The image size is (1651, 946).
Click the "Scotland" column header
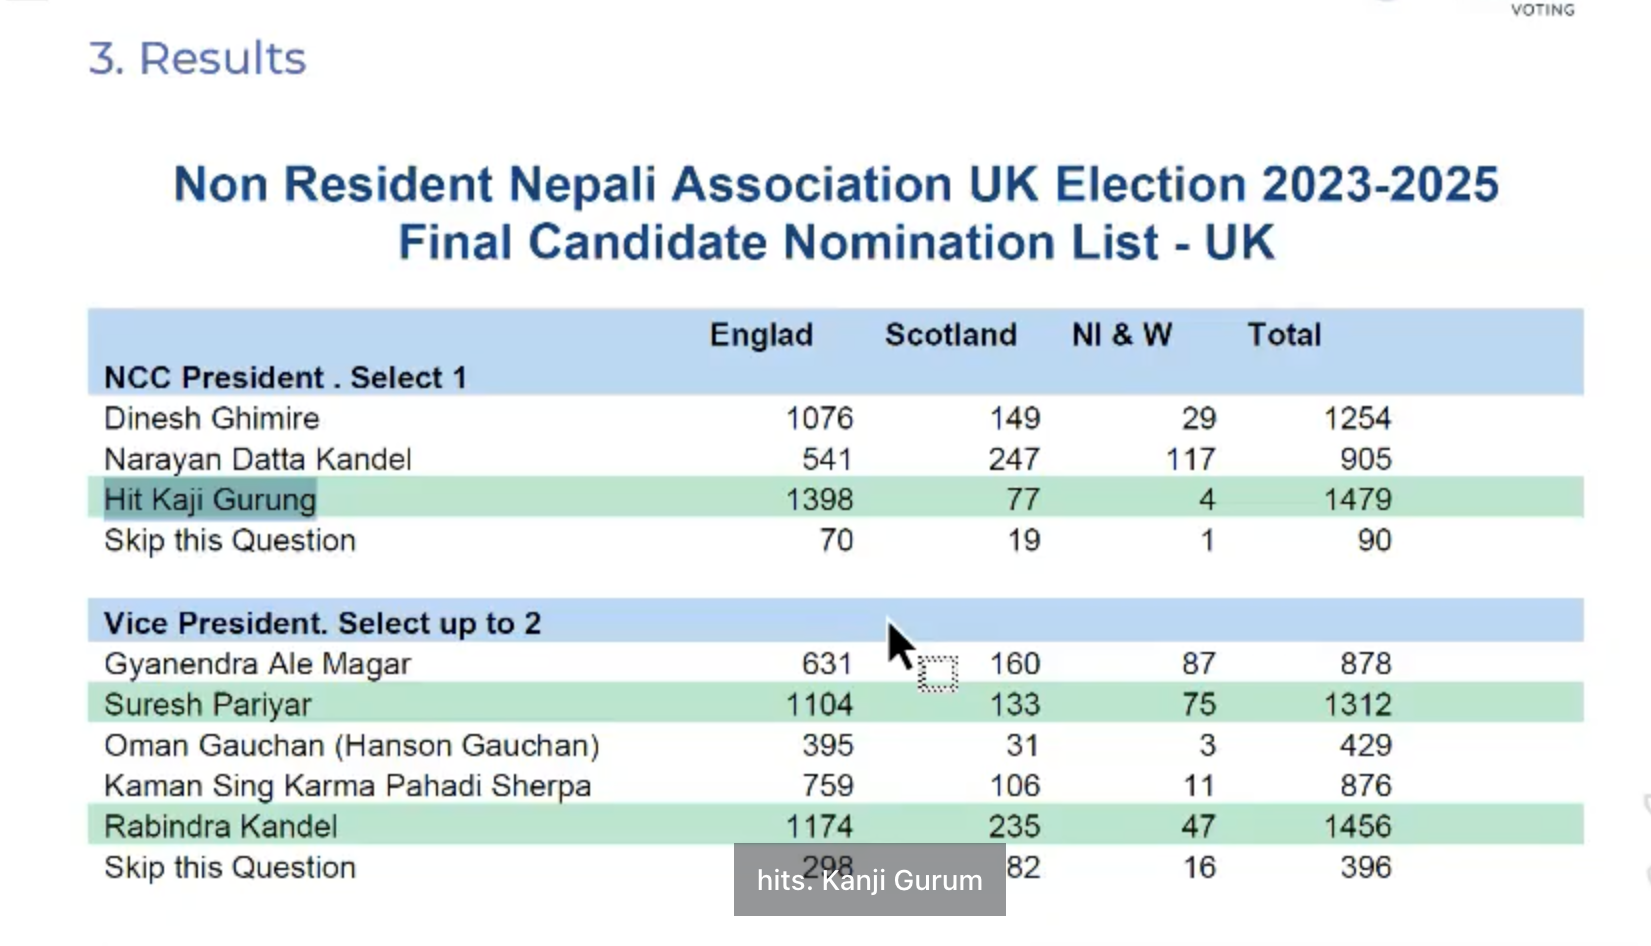950,335
